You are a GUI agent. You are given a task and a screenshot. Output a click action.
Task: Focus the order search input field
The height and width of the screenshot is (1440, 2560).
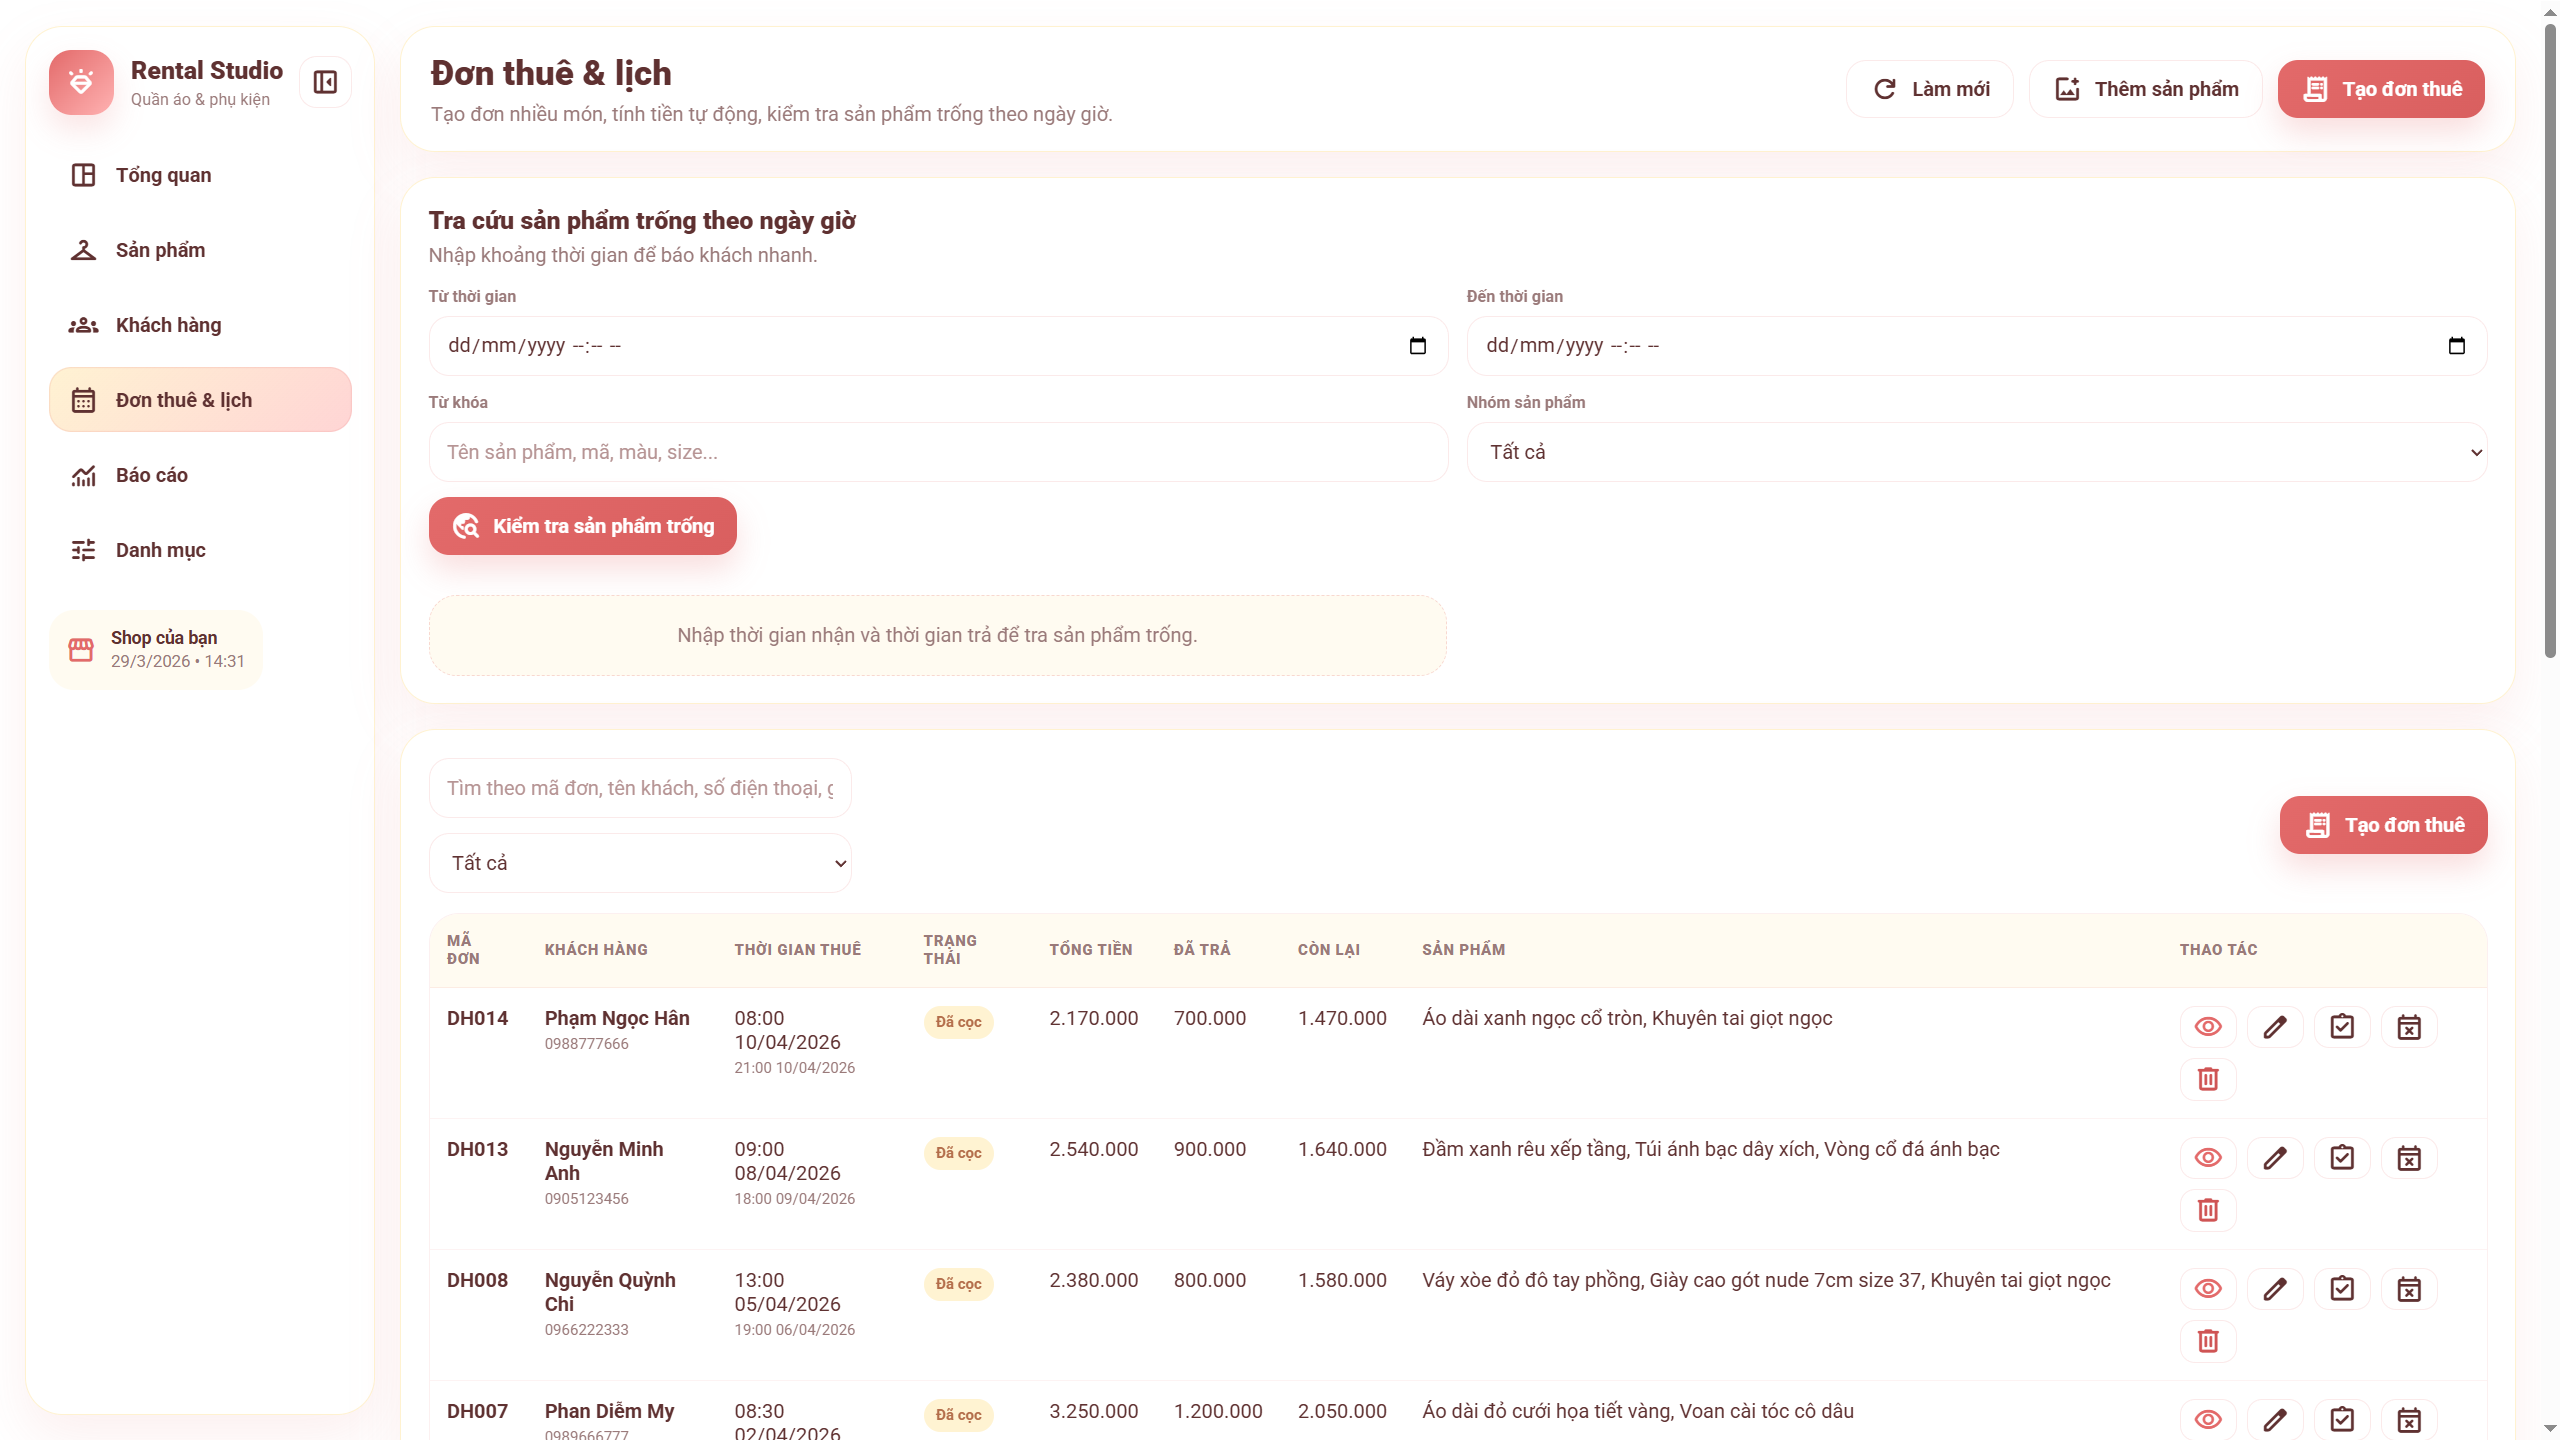click(640, 788)
